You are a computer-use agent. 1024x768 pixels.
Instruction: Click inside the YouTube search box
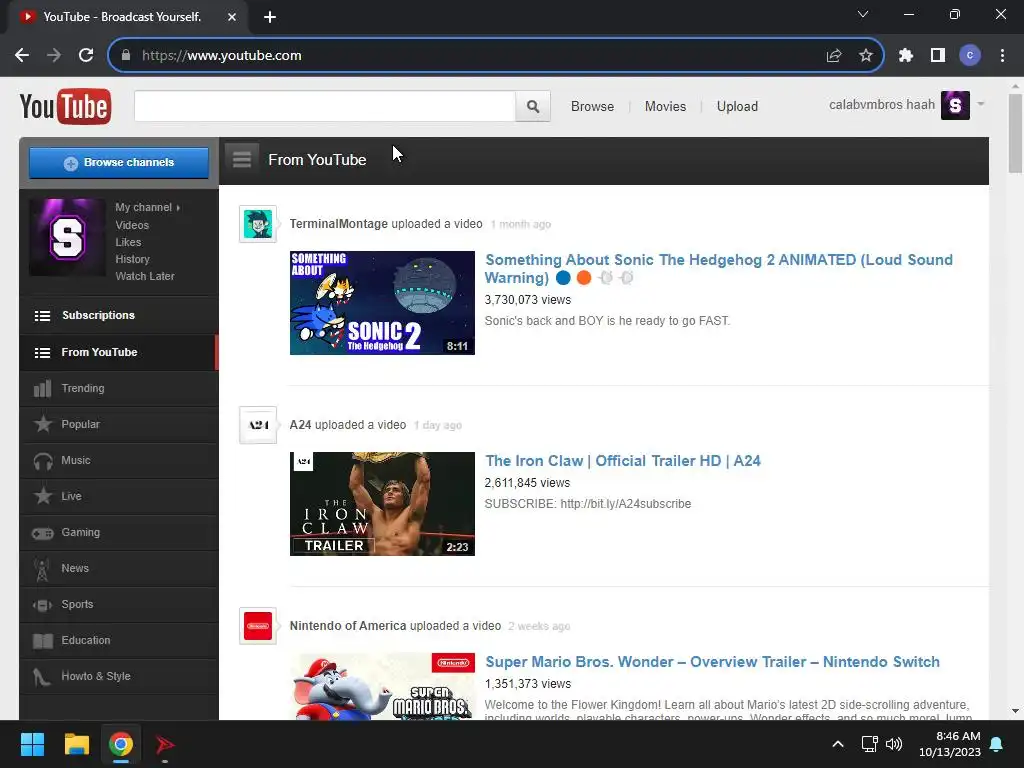[325, 106]
